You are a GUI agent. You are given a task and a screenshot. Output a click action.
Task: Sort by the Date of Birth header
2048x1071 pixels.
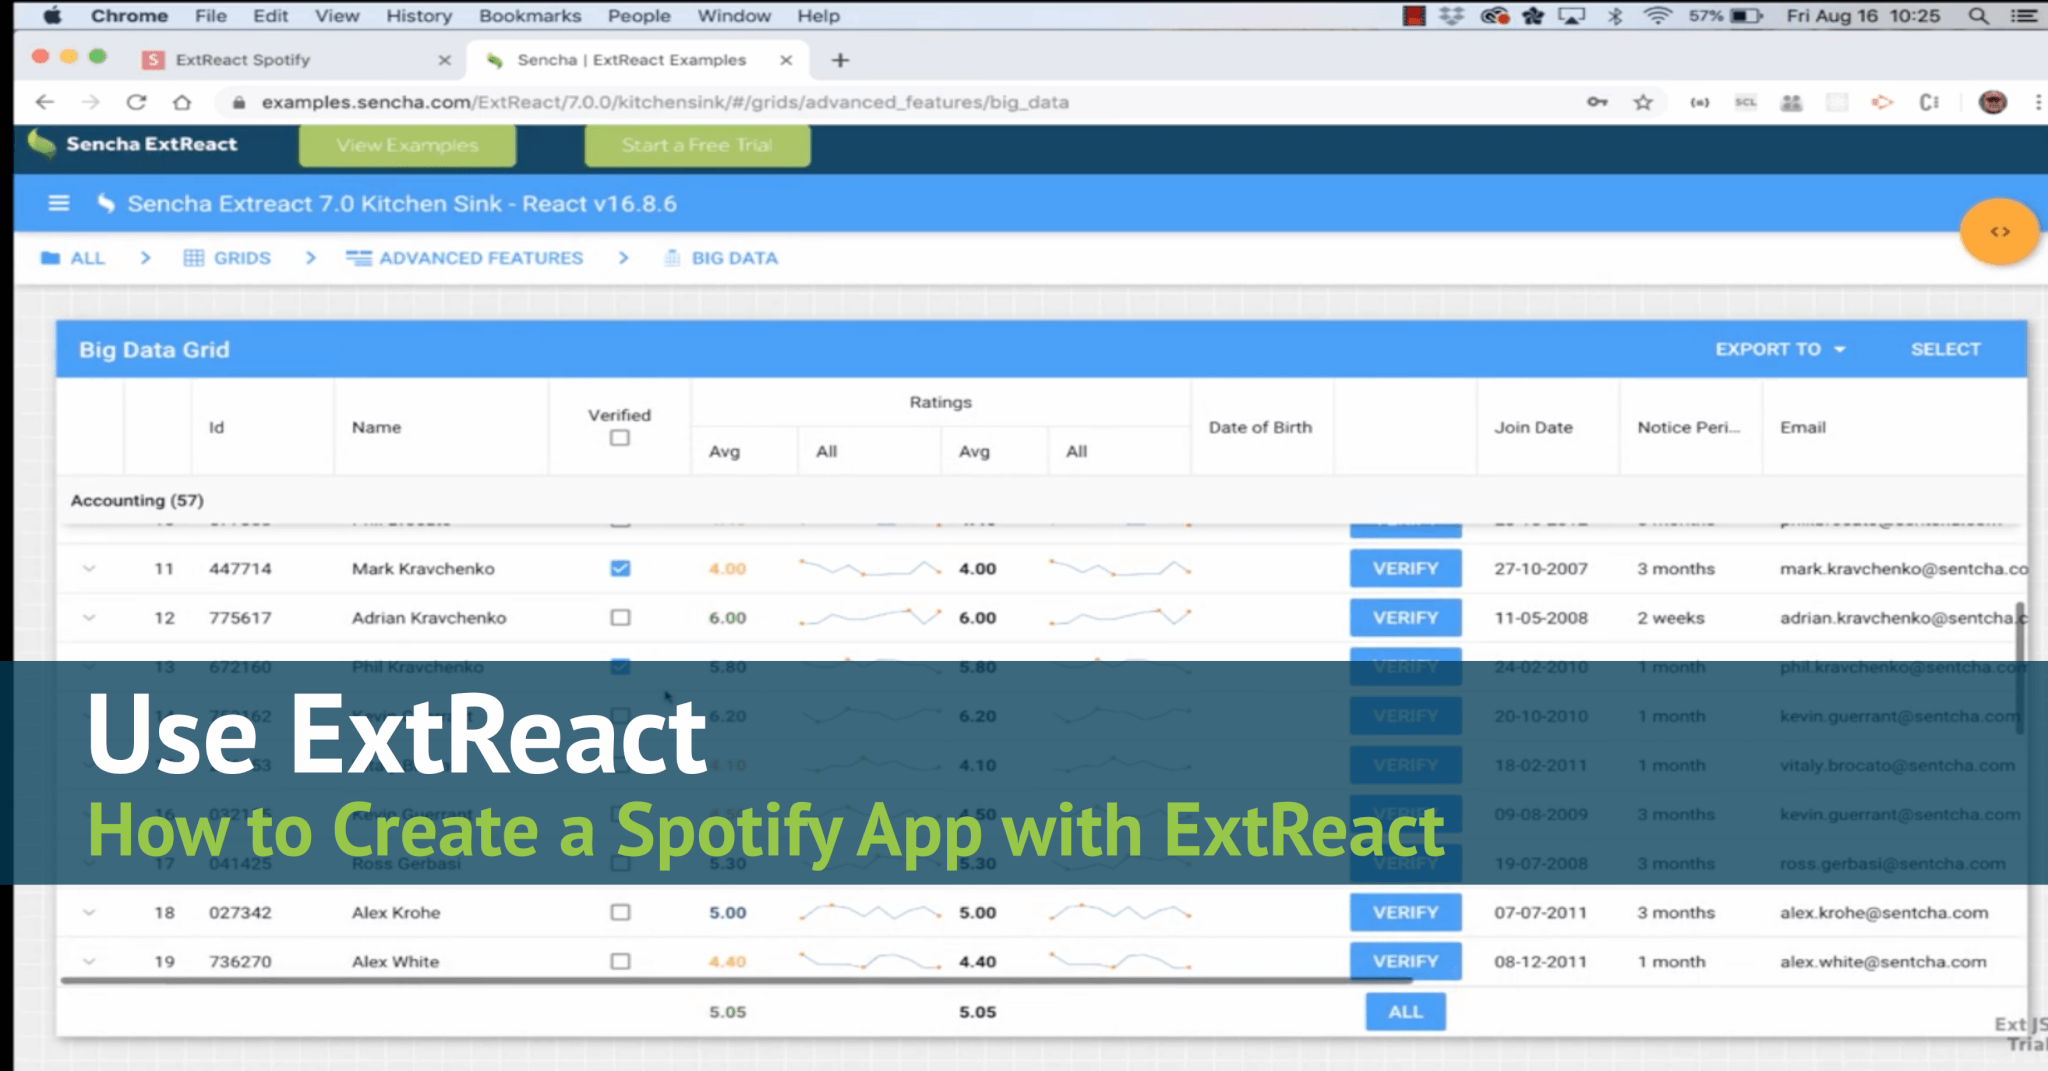pos(1260,427)
